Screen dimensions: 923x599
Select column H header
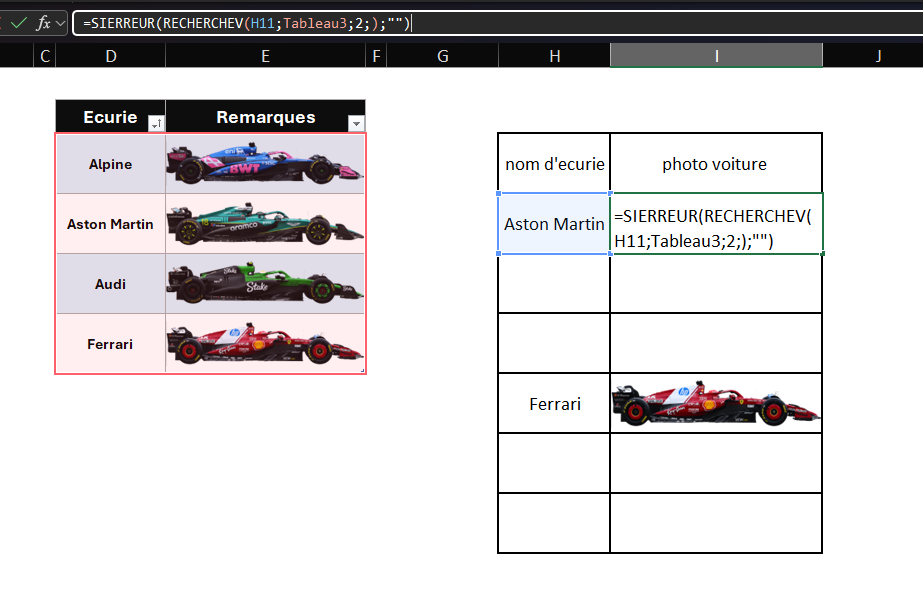pos(554,56)
